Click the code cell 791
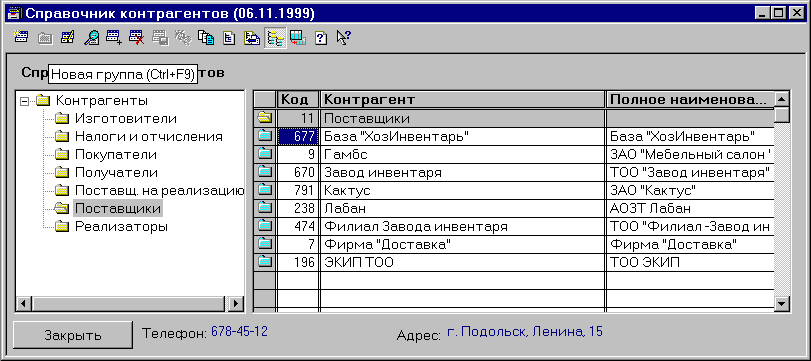The height and width of the screenshot is (361, 811). pyautogui.click(x=298, y=190)
